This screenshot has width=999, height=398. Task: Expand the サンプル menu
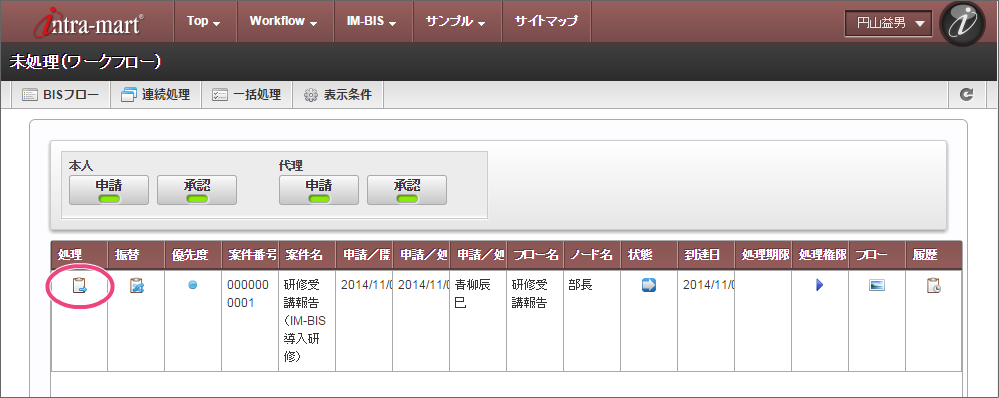(x=456, y=21)
